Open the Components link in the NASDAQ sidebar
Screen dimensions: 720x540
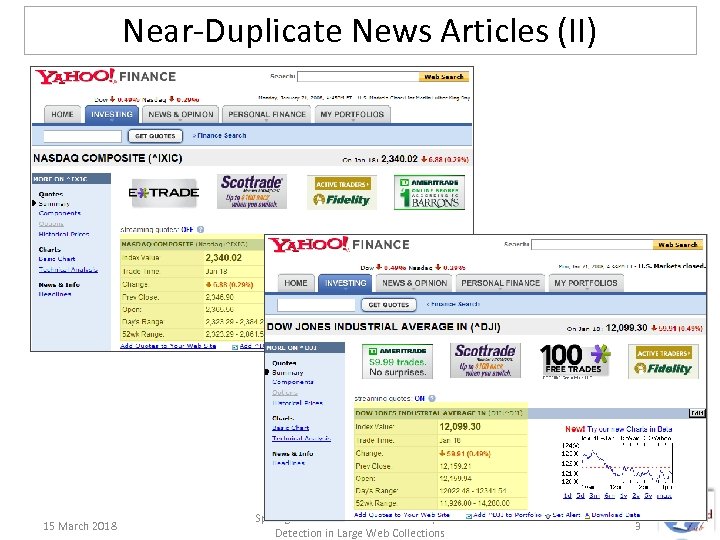(x=60, y=213)
